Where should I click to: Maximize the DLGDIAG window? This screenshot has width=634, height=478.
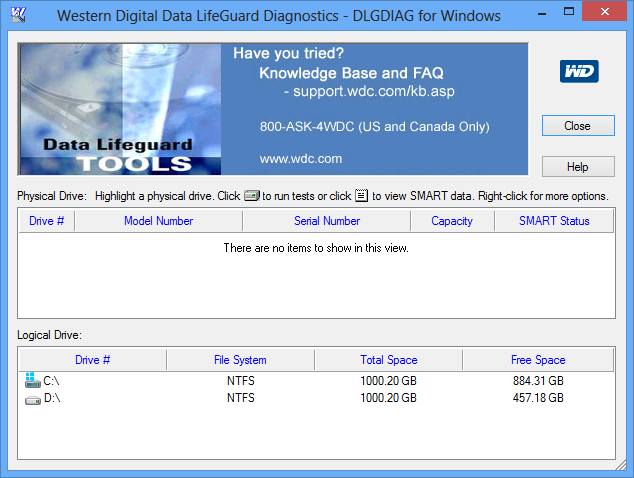(x=569, y=11)
